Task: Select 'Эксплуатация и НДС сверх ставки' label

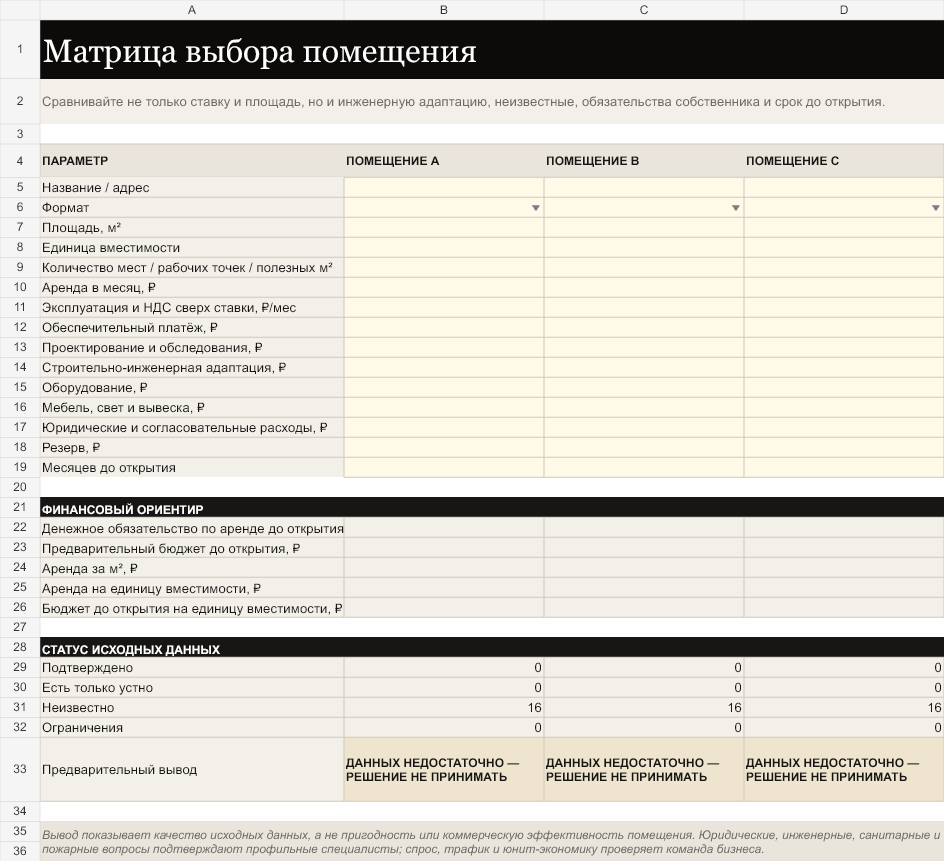Action: point(192,308)
